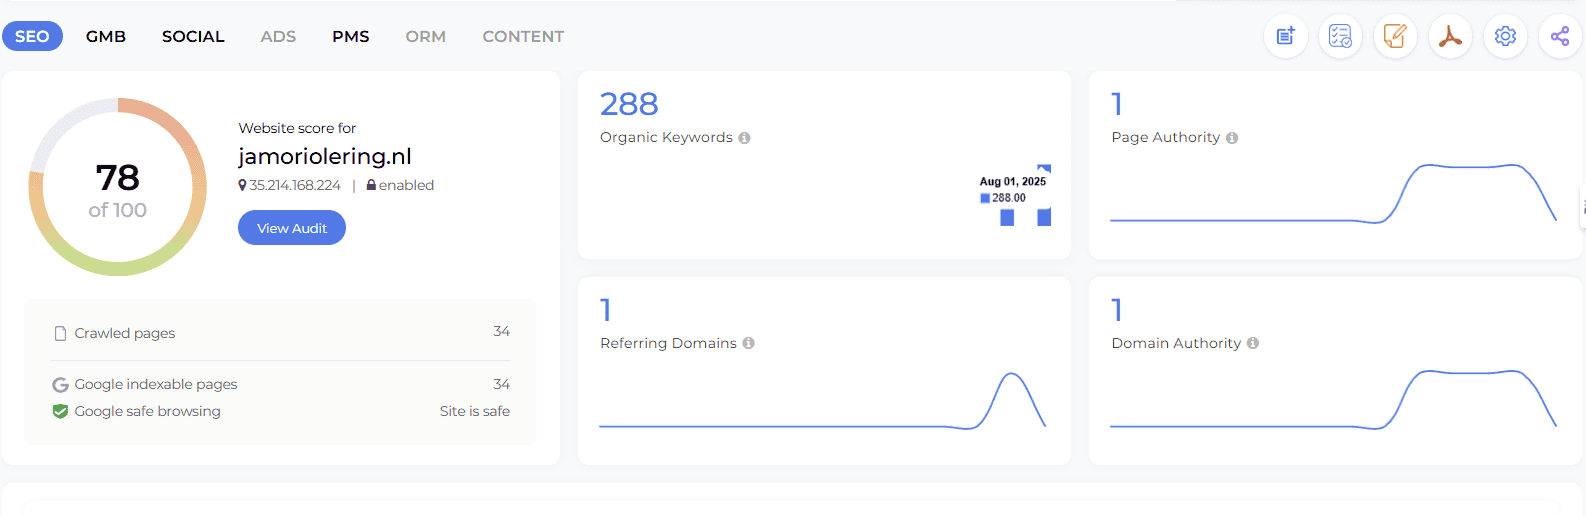
Task: Click info icon beside Referring Domains
Action: 748,343
